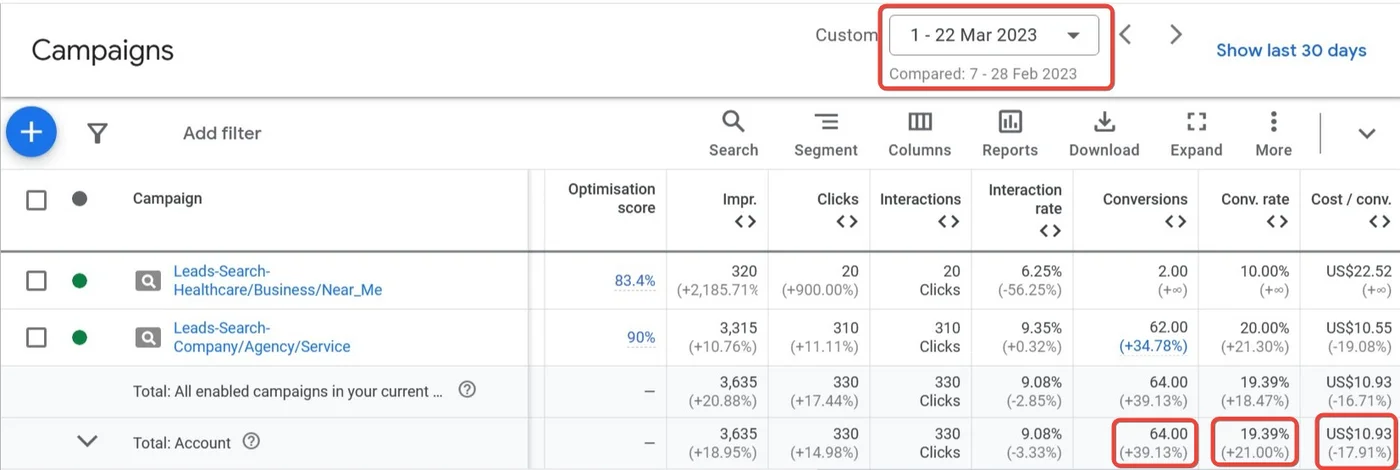
Task: Click search campaign type icon for Healthcare row
Action: tap(147, 281)
